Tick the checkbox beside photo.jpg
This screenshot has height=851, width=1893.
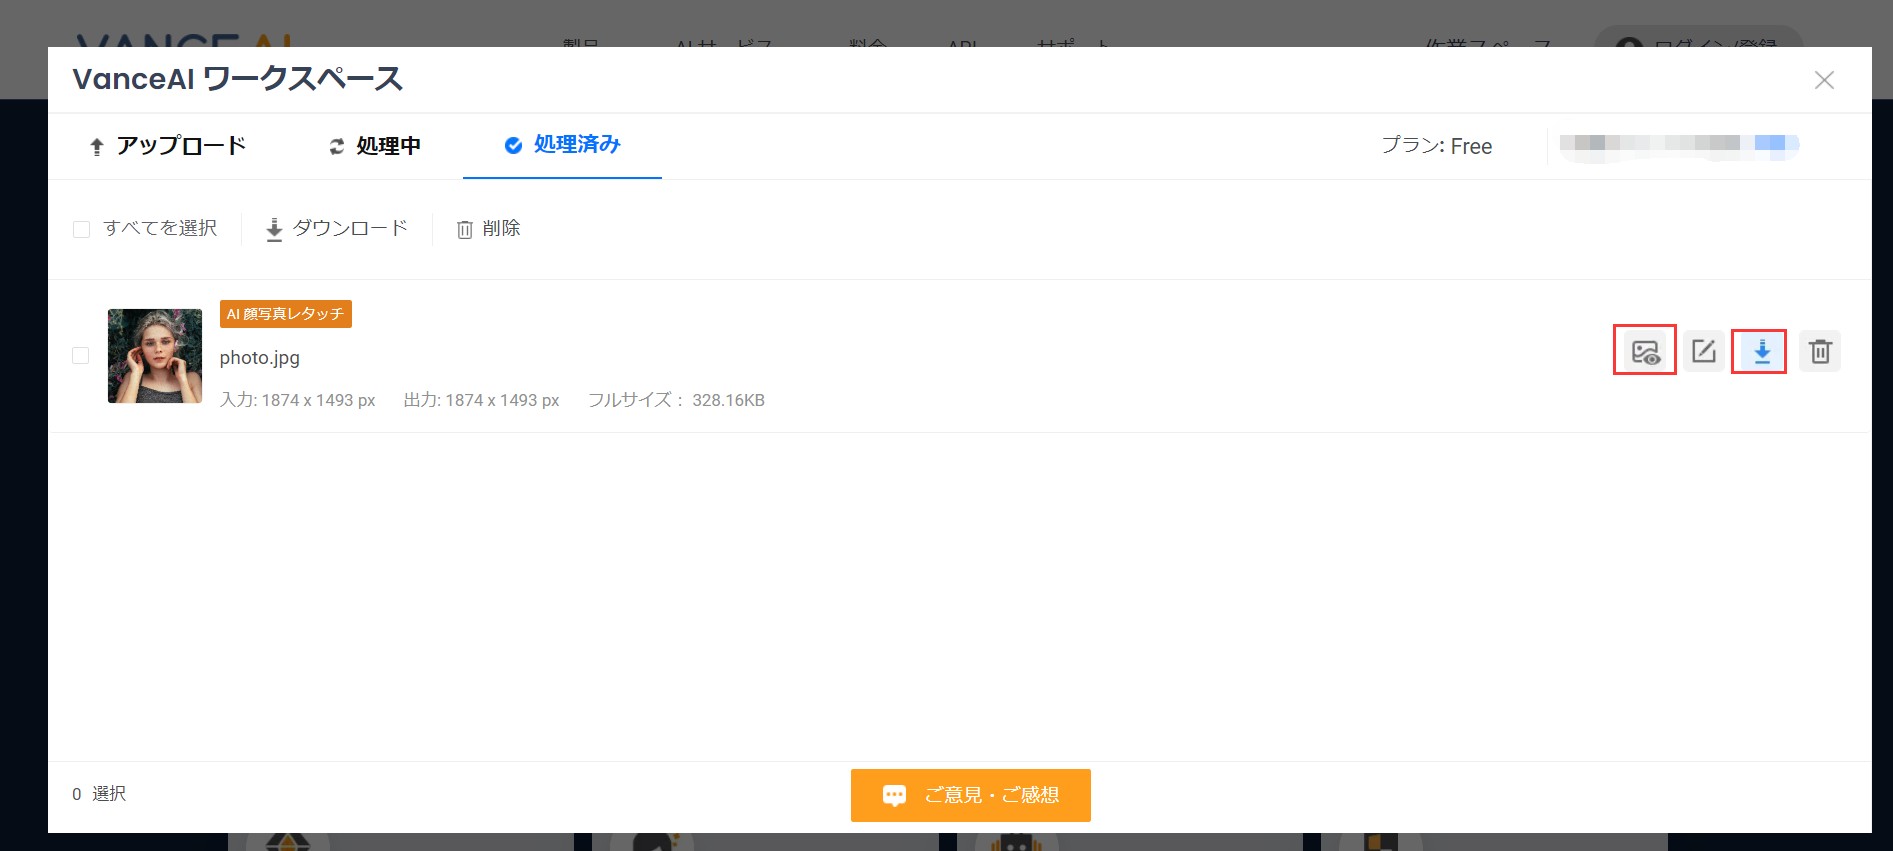point(81,356)
